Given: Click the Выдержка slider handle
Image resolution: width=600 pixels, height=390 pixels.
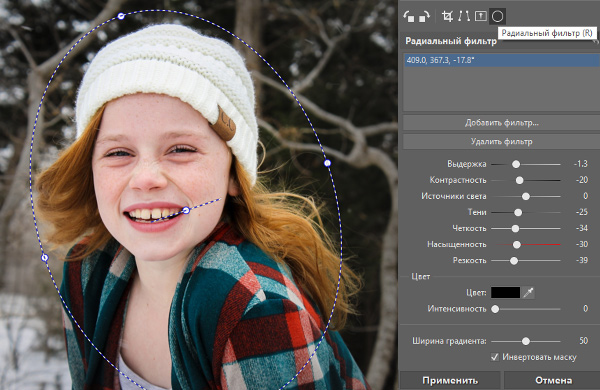Looking at the screenshot, I should tap(516, 164).
